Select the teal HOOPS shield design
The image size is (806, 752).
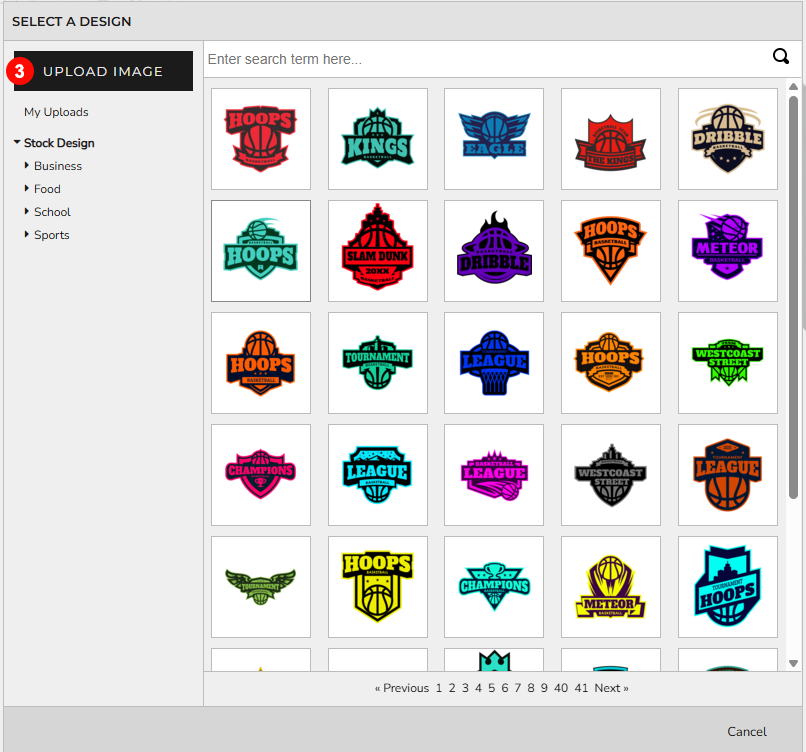tap(261, 251)
